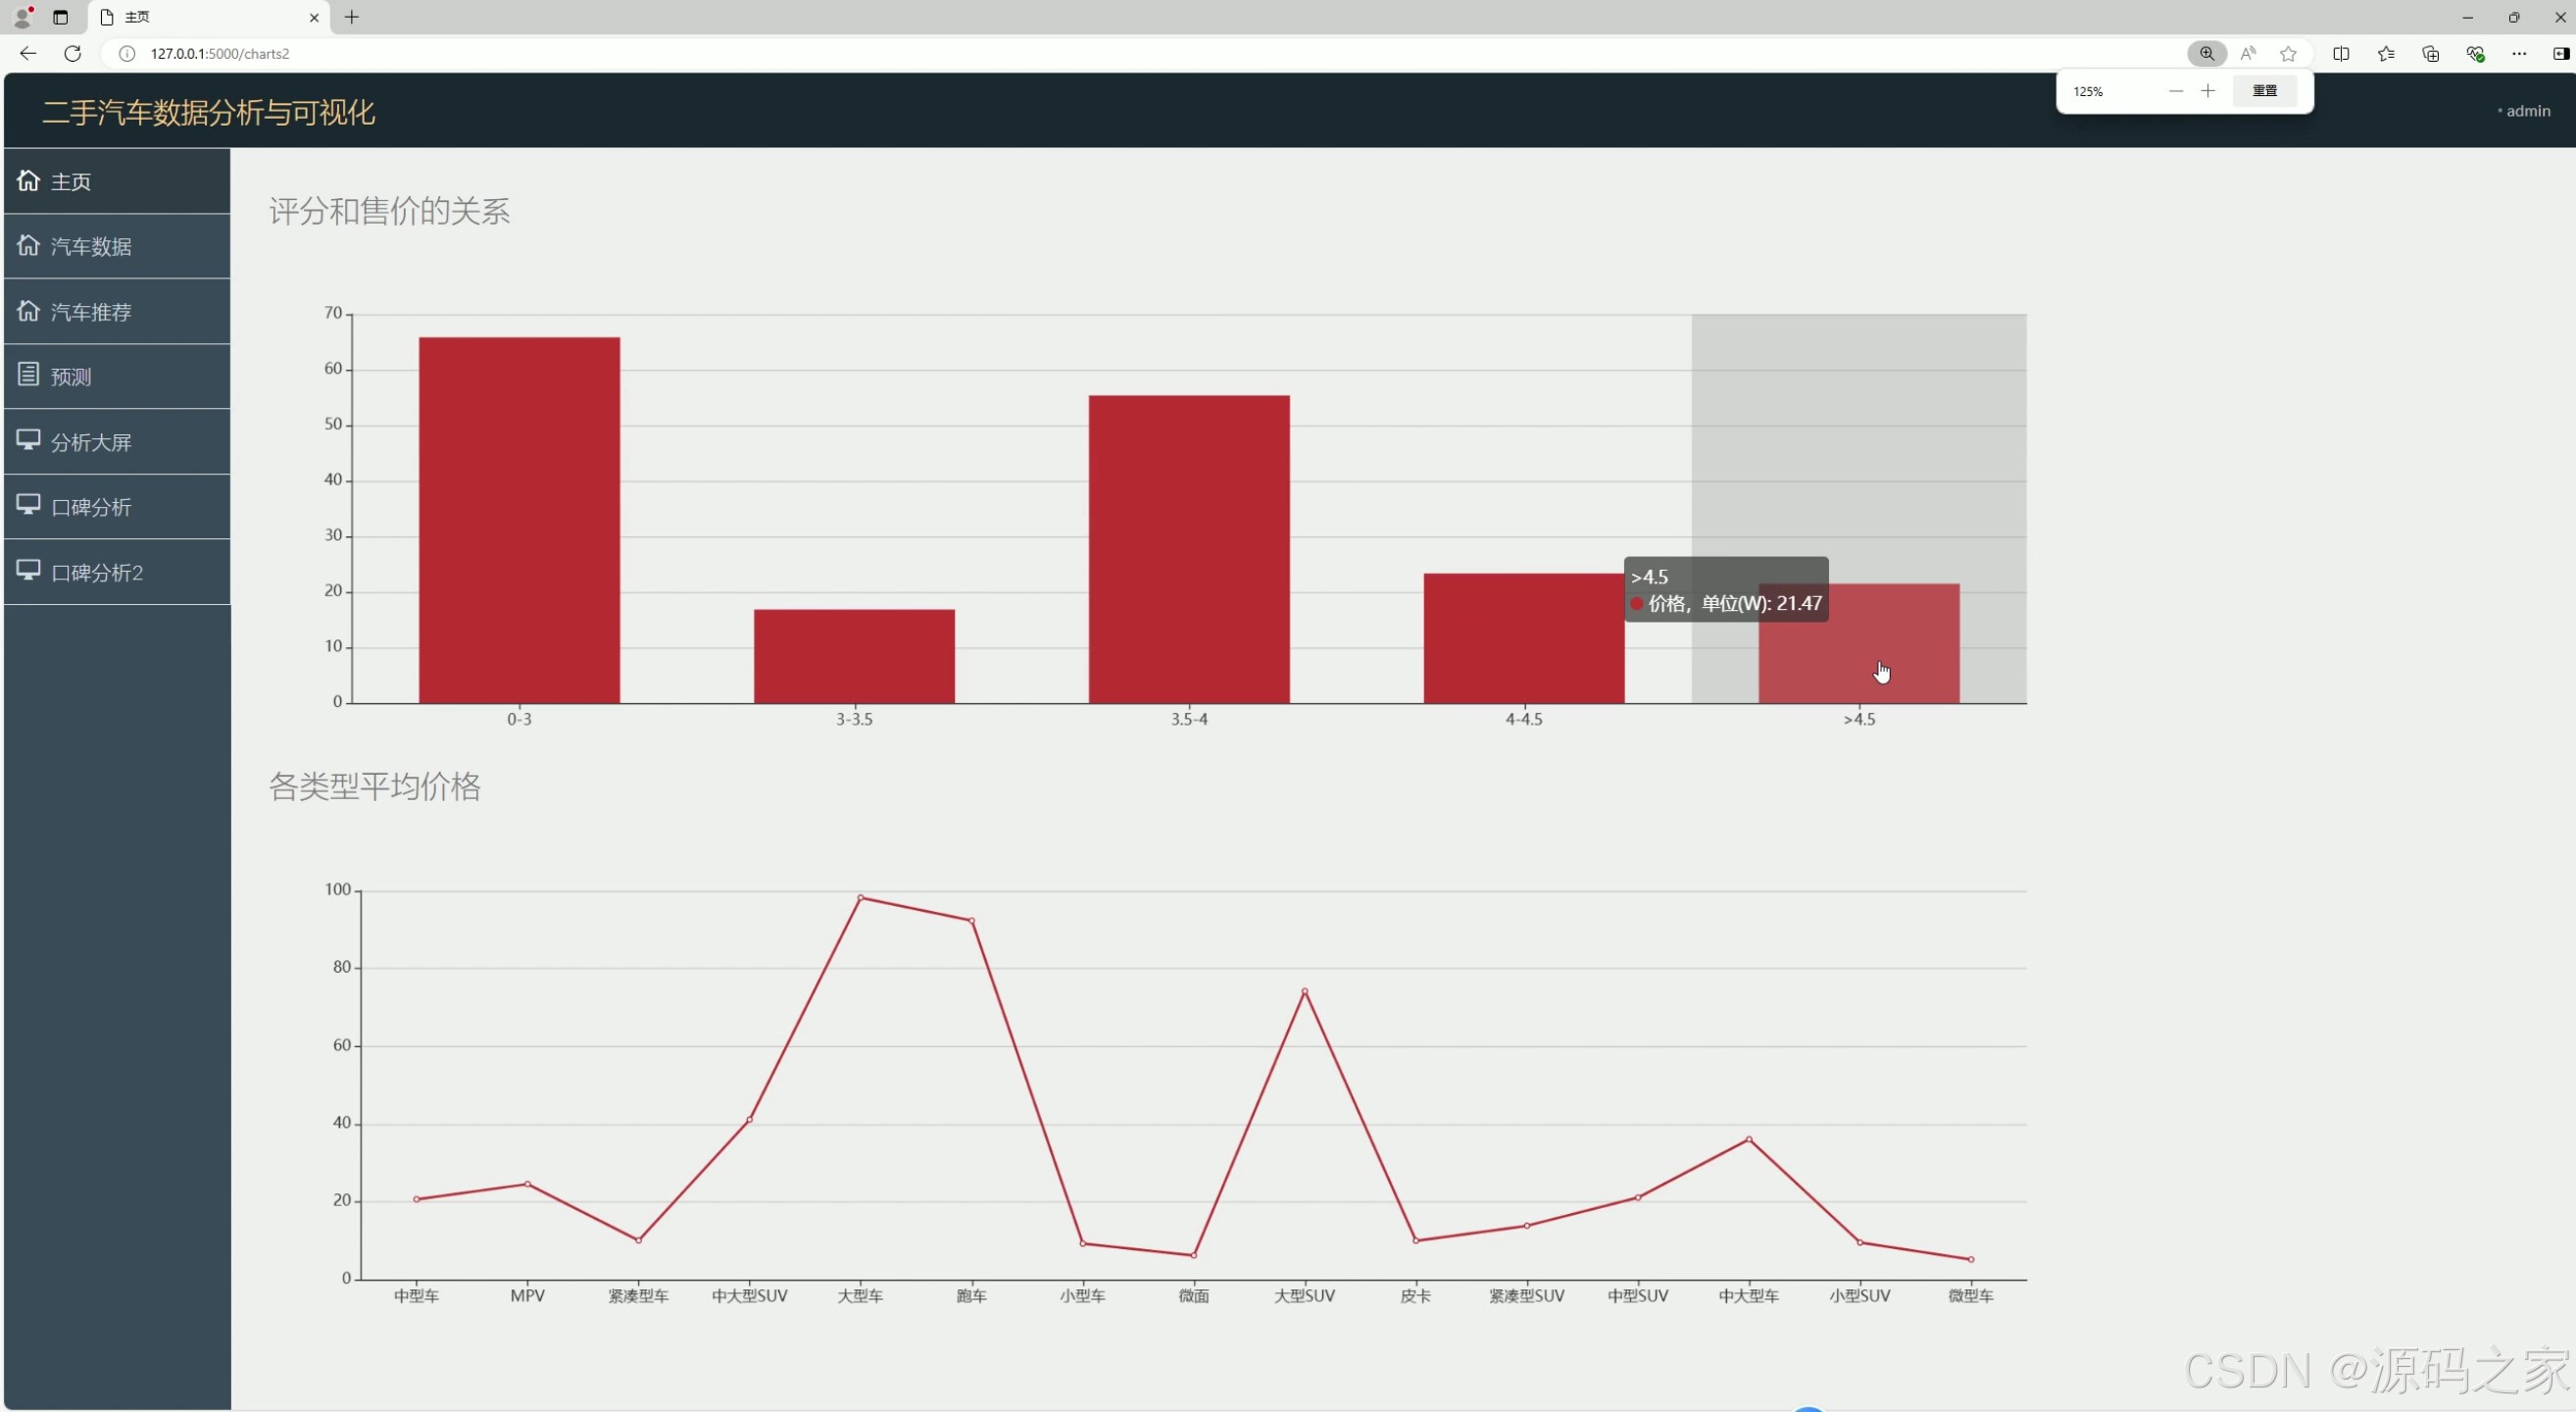Toggle split screen icon in toolbar
2576x1412 pixels.
pyautogui.click(x=2341, y=53)
